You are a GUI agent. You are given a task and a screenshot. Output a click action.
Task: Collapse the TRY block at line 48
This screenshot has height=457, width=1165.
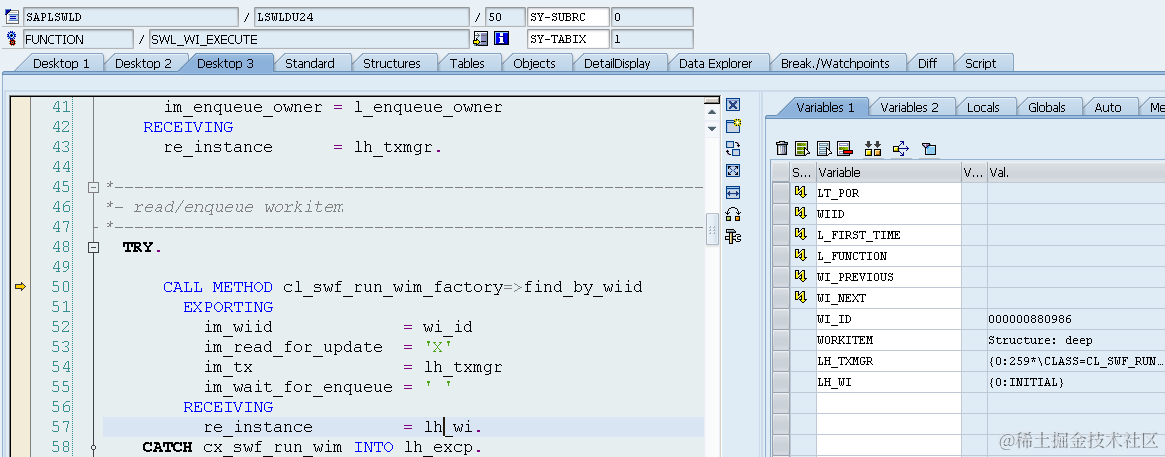[x=94, y=247]
